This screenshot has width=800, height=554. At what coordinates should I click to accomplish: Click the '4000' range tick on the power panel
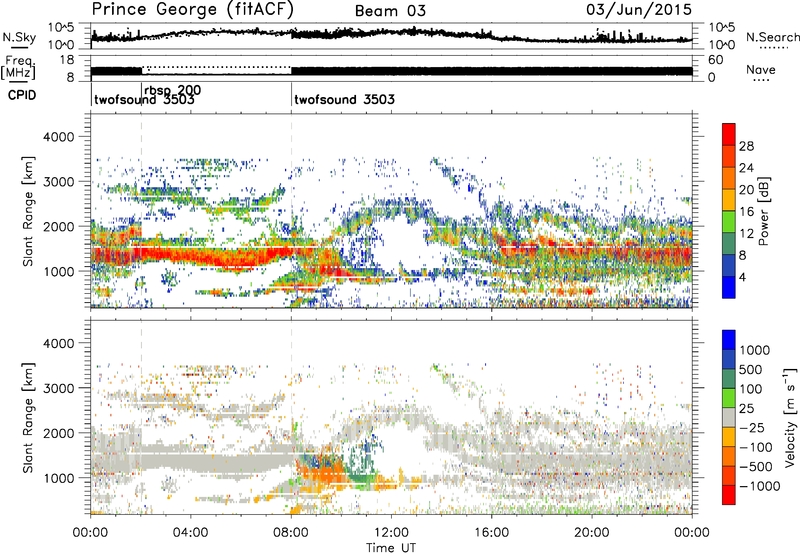(58, 137)
